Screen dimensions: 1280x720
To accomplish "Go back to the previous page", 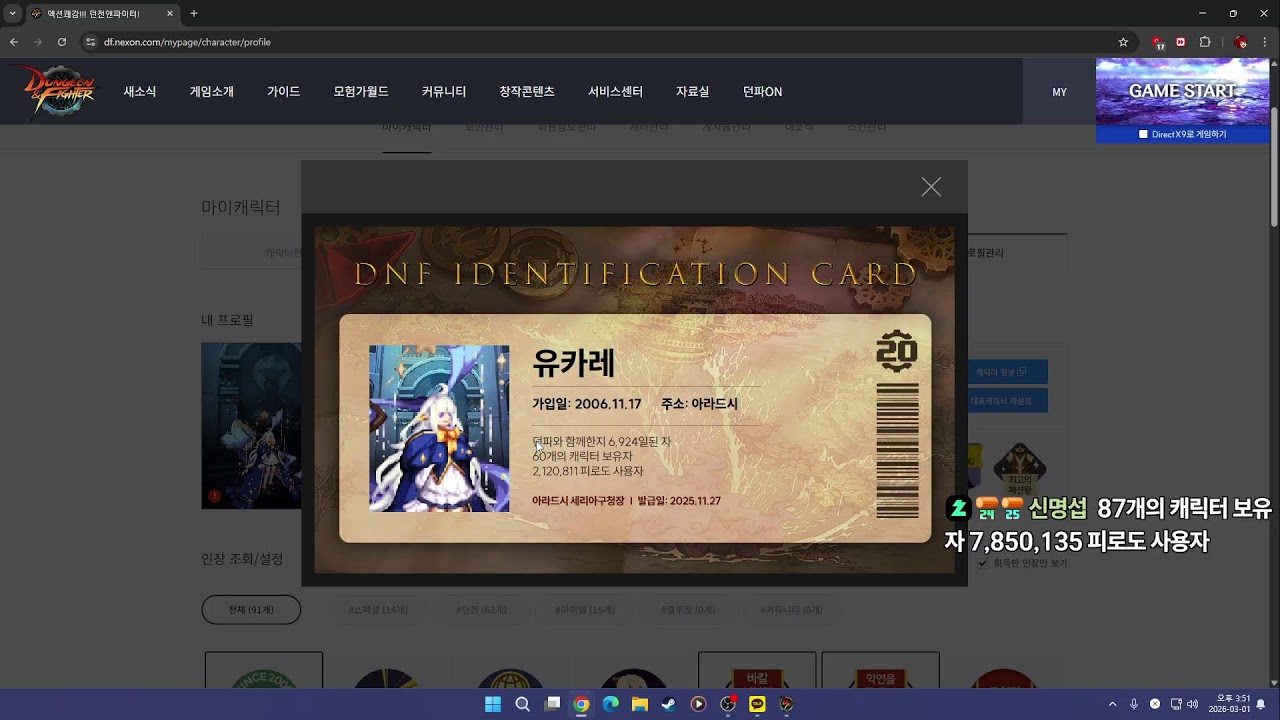I will pyautogui.click(x=14, y=42).
